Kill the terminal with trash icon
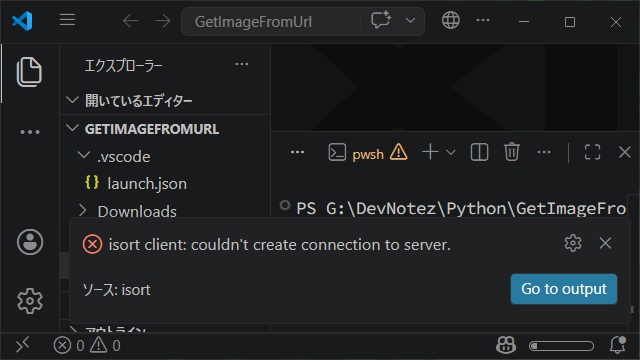 click(x=511, y=152)
